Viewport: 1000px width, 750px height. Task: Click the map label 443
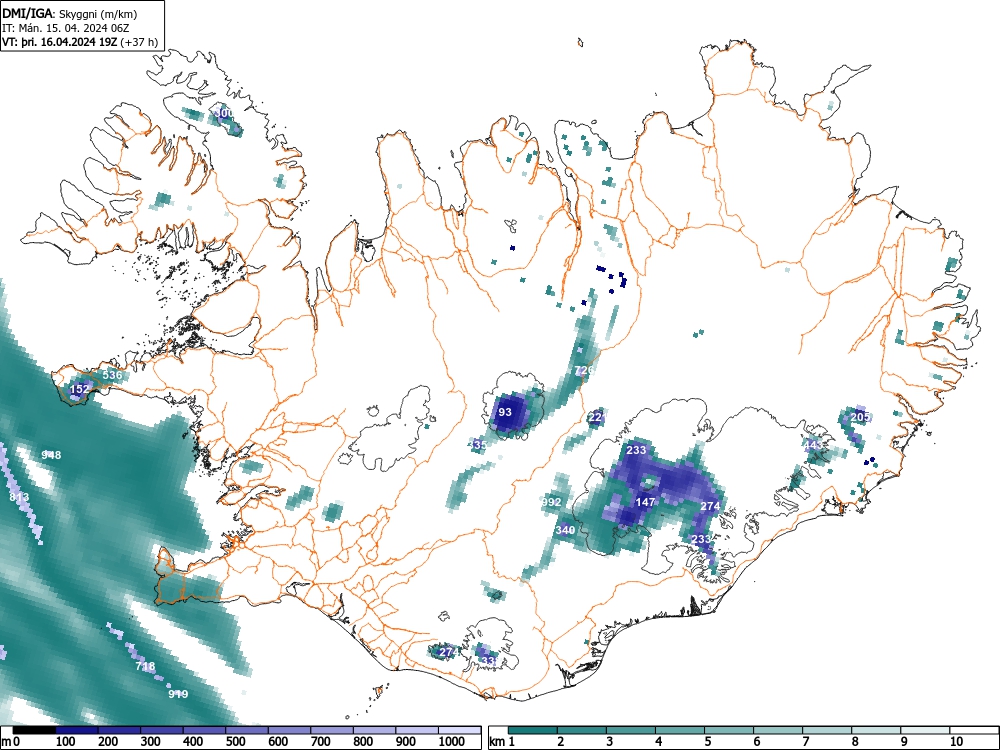pos(812,445)
